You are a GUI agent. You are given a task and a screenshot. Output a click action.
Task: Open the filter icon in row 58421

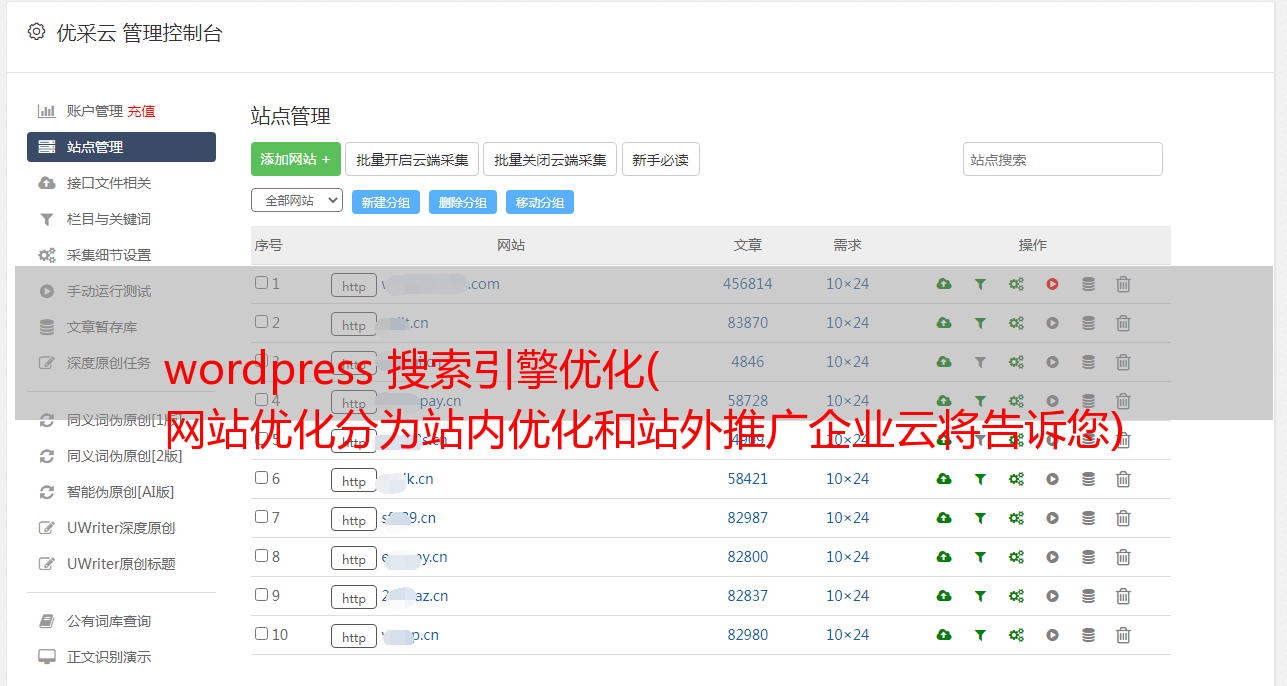[980, 479]
